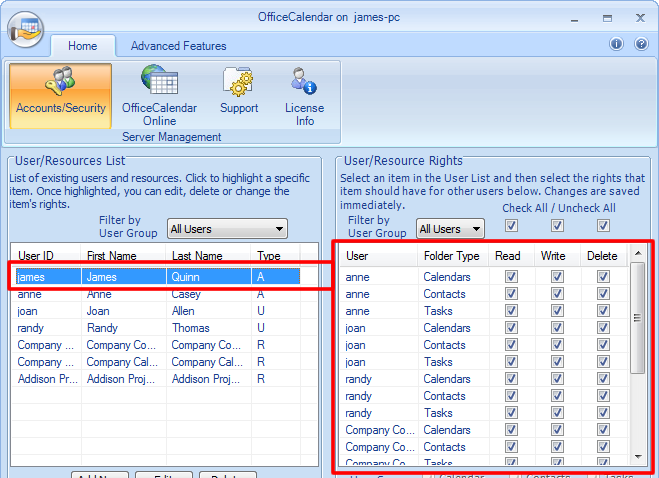Screen dimensions: 659x478
Task: Select user anne Casey row
Action: (x=158, y=294)
